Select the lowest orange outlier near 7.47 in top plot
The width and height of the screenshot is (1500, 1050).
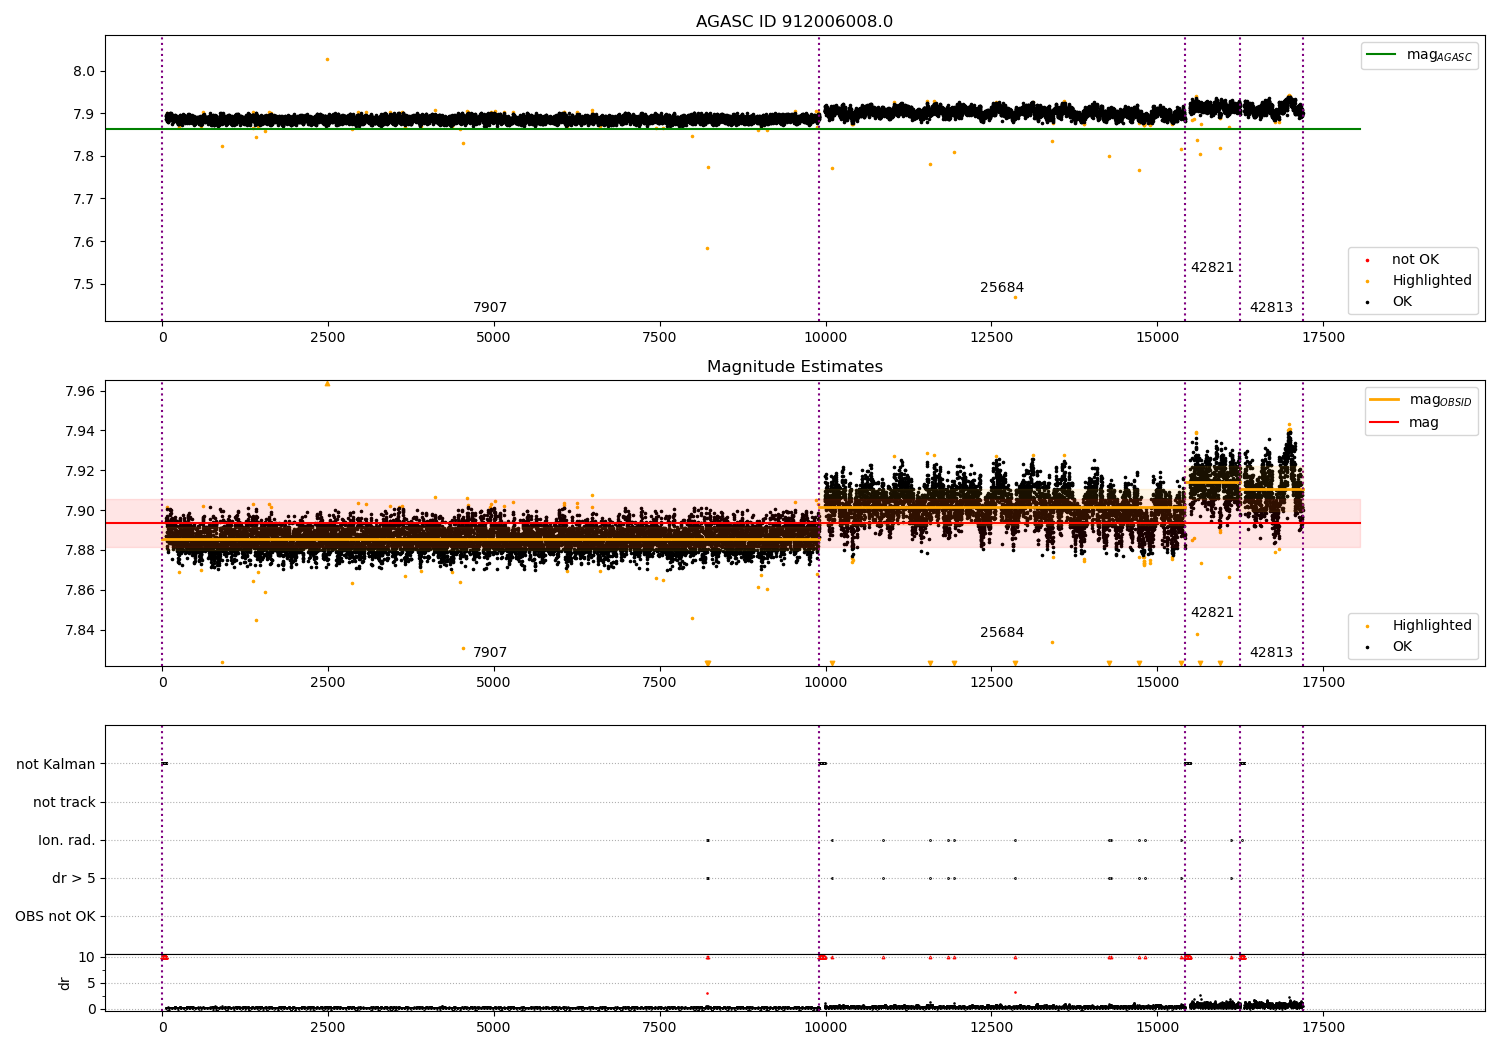point(1015,298)
